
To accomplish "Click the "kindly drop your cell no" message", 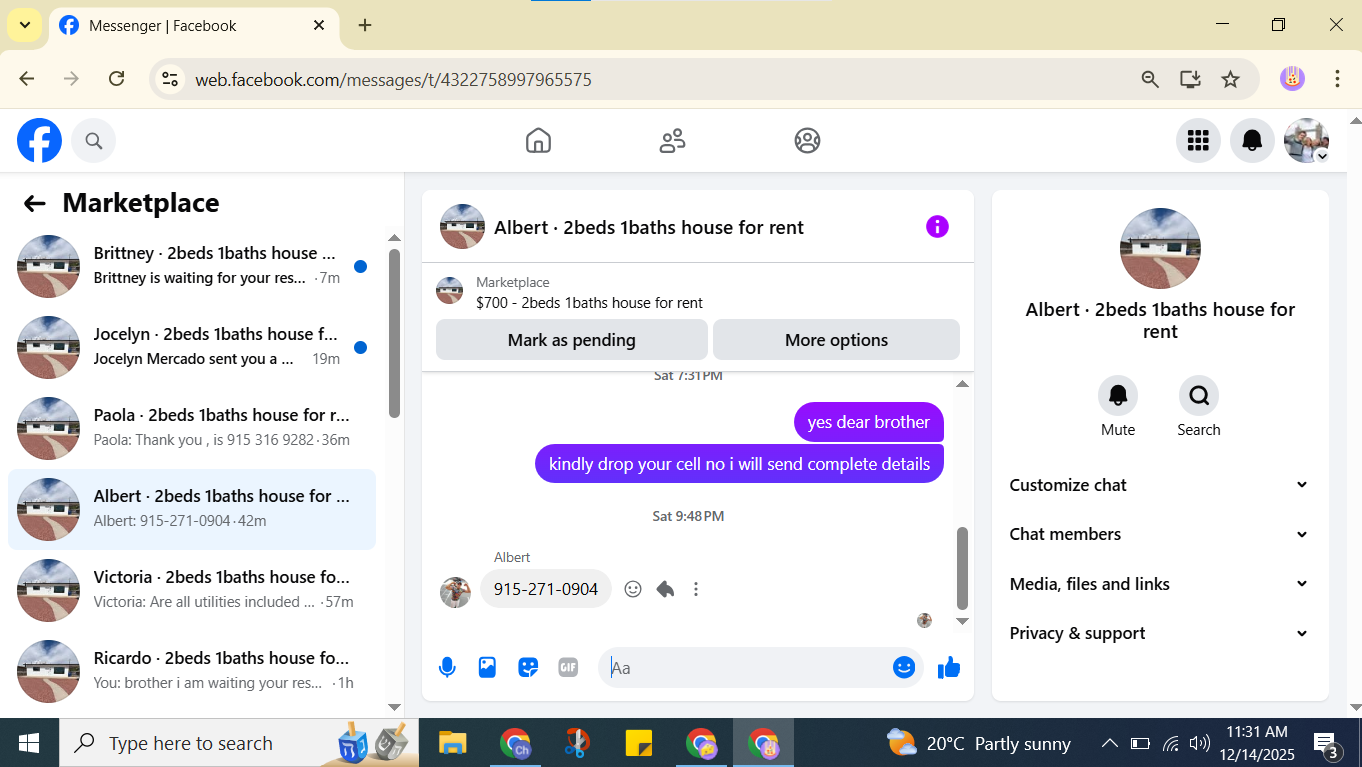I will (740, 464).
